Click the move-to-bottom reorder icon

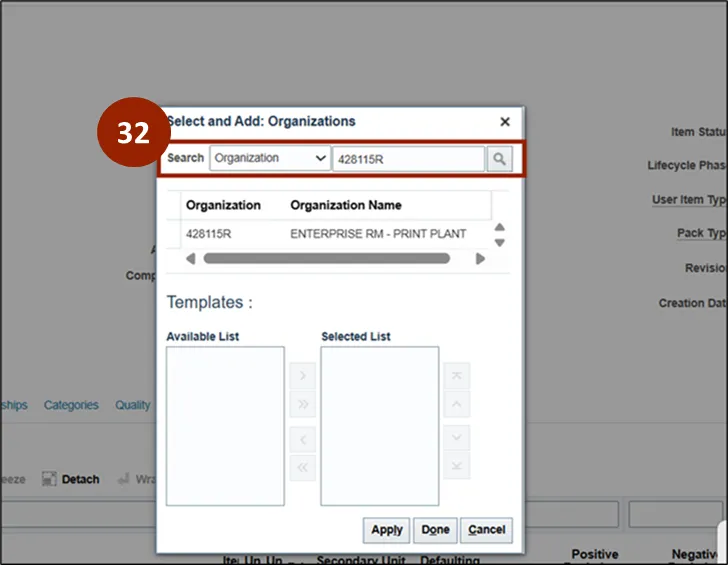(x=457, y=466)
